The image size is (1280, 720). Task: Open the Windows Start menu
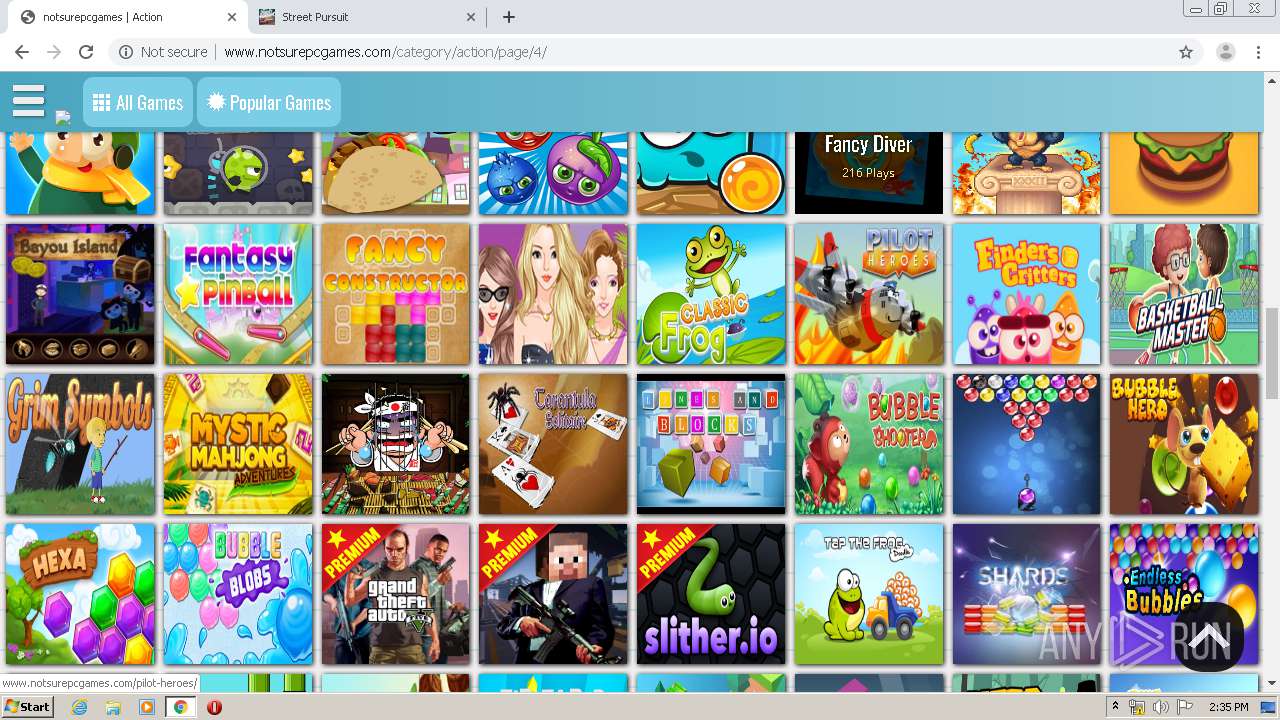pyautogui.click(x=28, y=707)
